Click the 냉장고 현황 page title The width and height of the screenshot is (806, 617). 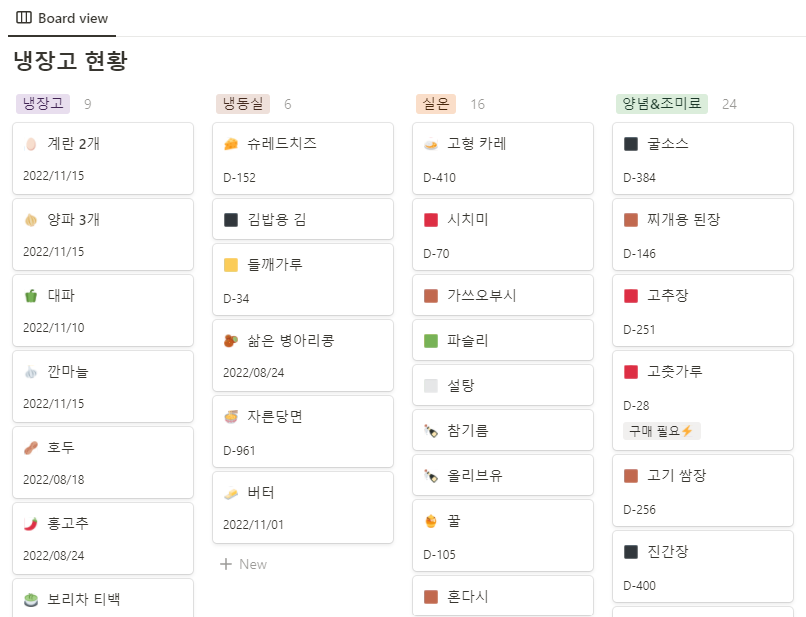tap(70, 61)
